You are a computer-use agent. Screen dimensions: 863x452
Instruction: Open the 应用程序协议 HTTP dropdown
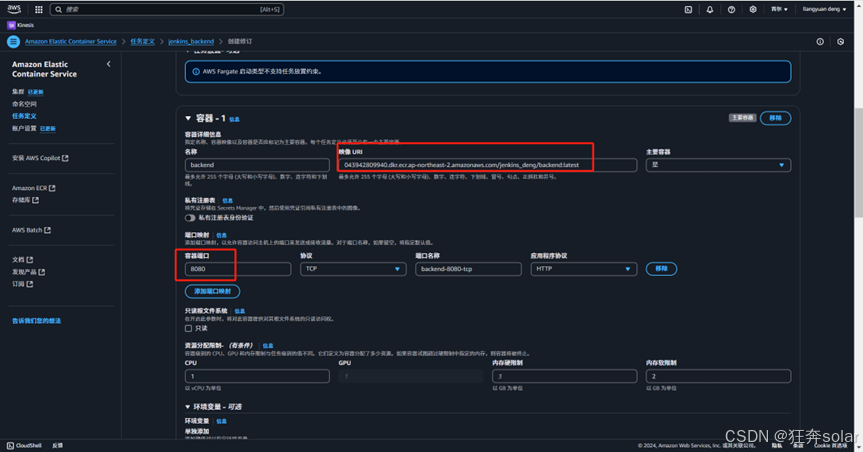click(x=583, y=269)
